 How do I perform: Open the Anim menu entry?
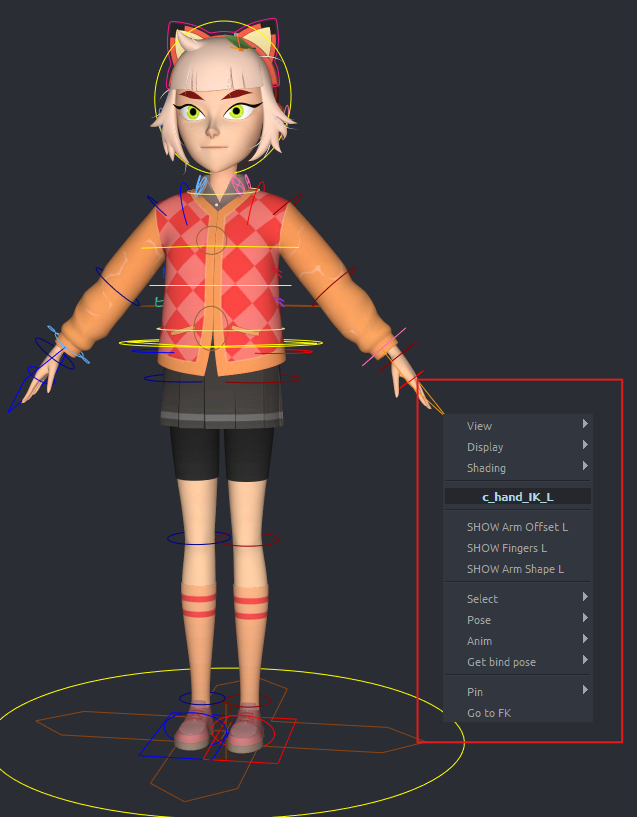pyautogui.click(x=479, y=641)
